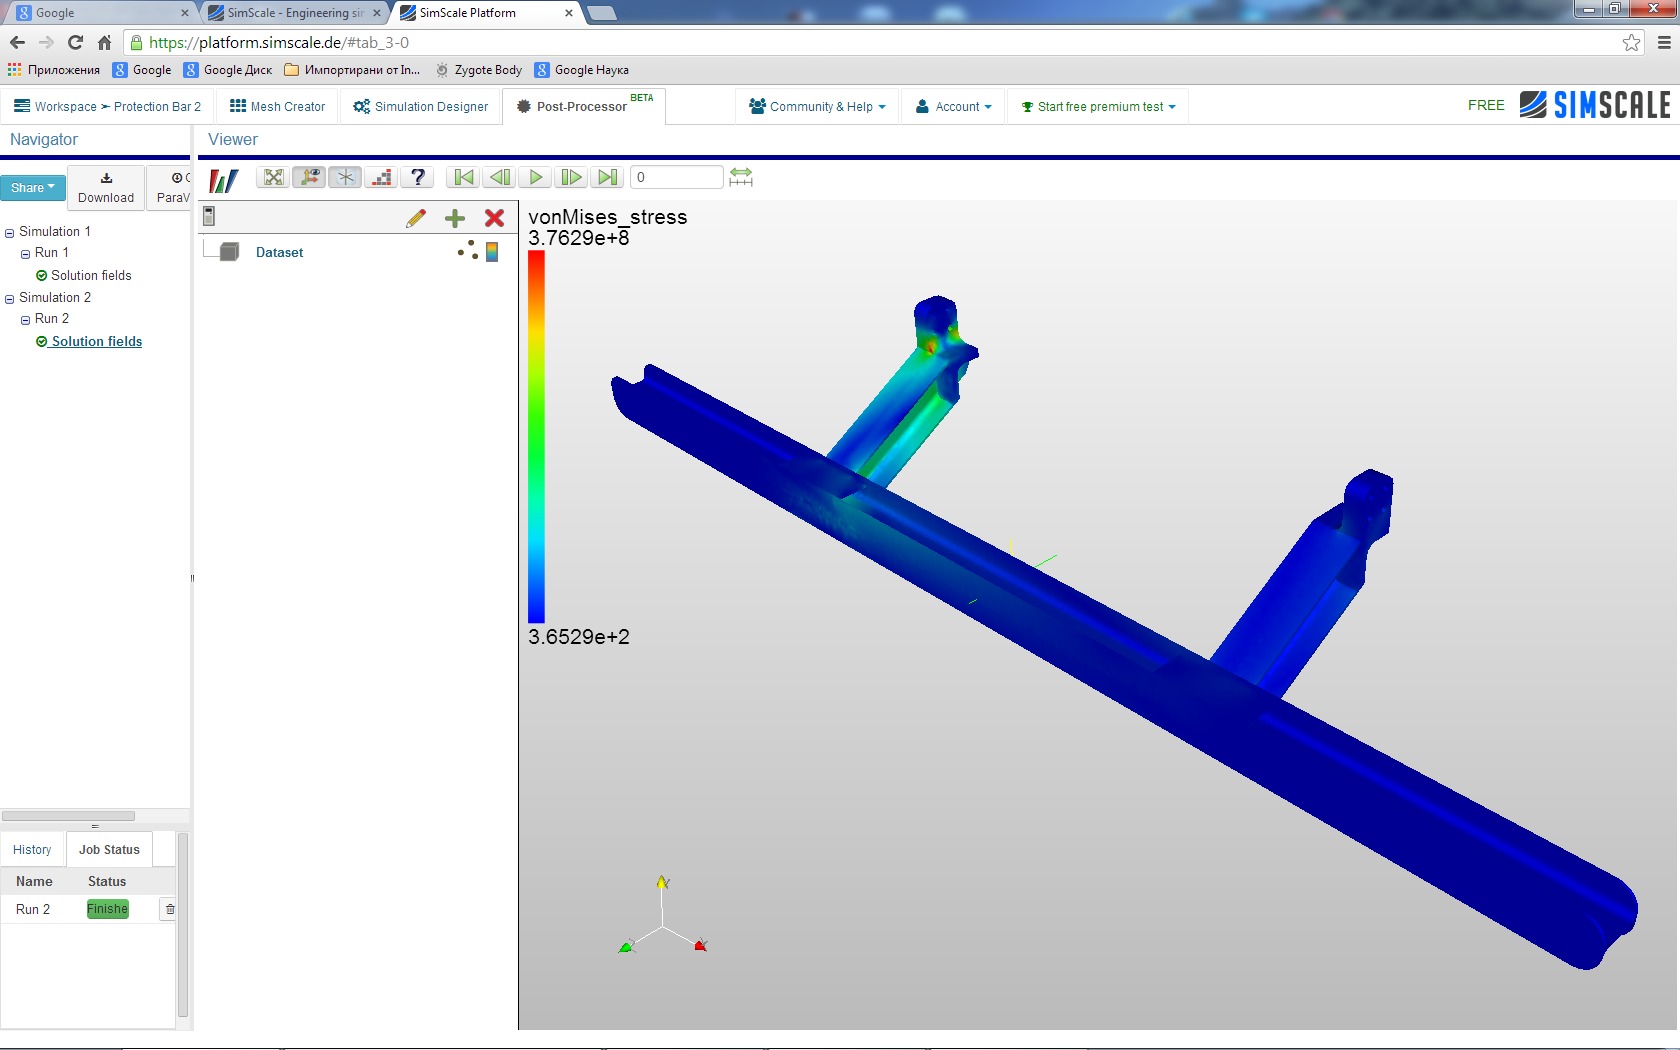Click the Finished status badge for Run 2

click(x=107, y=909)
